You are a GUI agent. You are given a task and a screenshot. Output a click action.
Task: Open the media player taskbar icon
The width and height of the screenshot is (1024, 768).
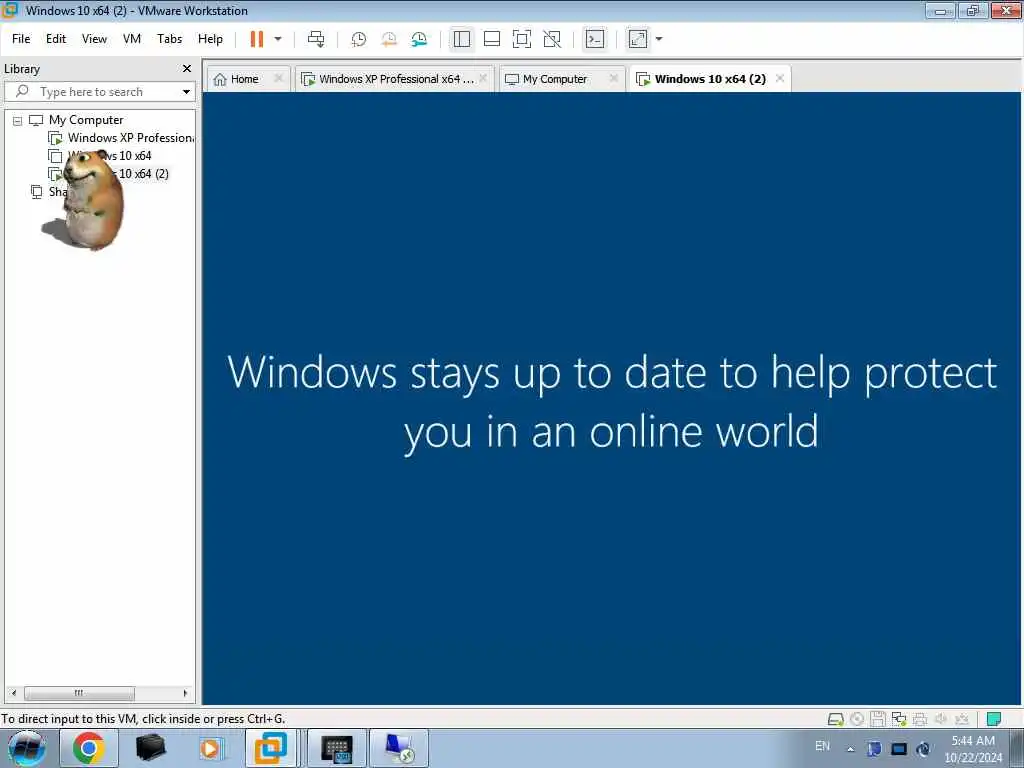point(210,748)
